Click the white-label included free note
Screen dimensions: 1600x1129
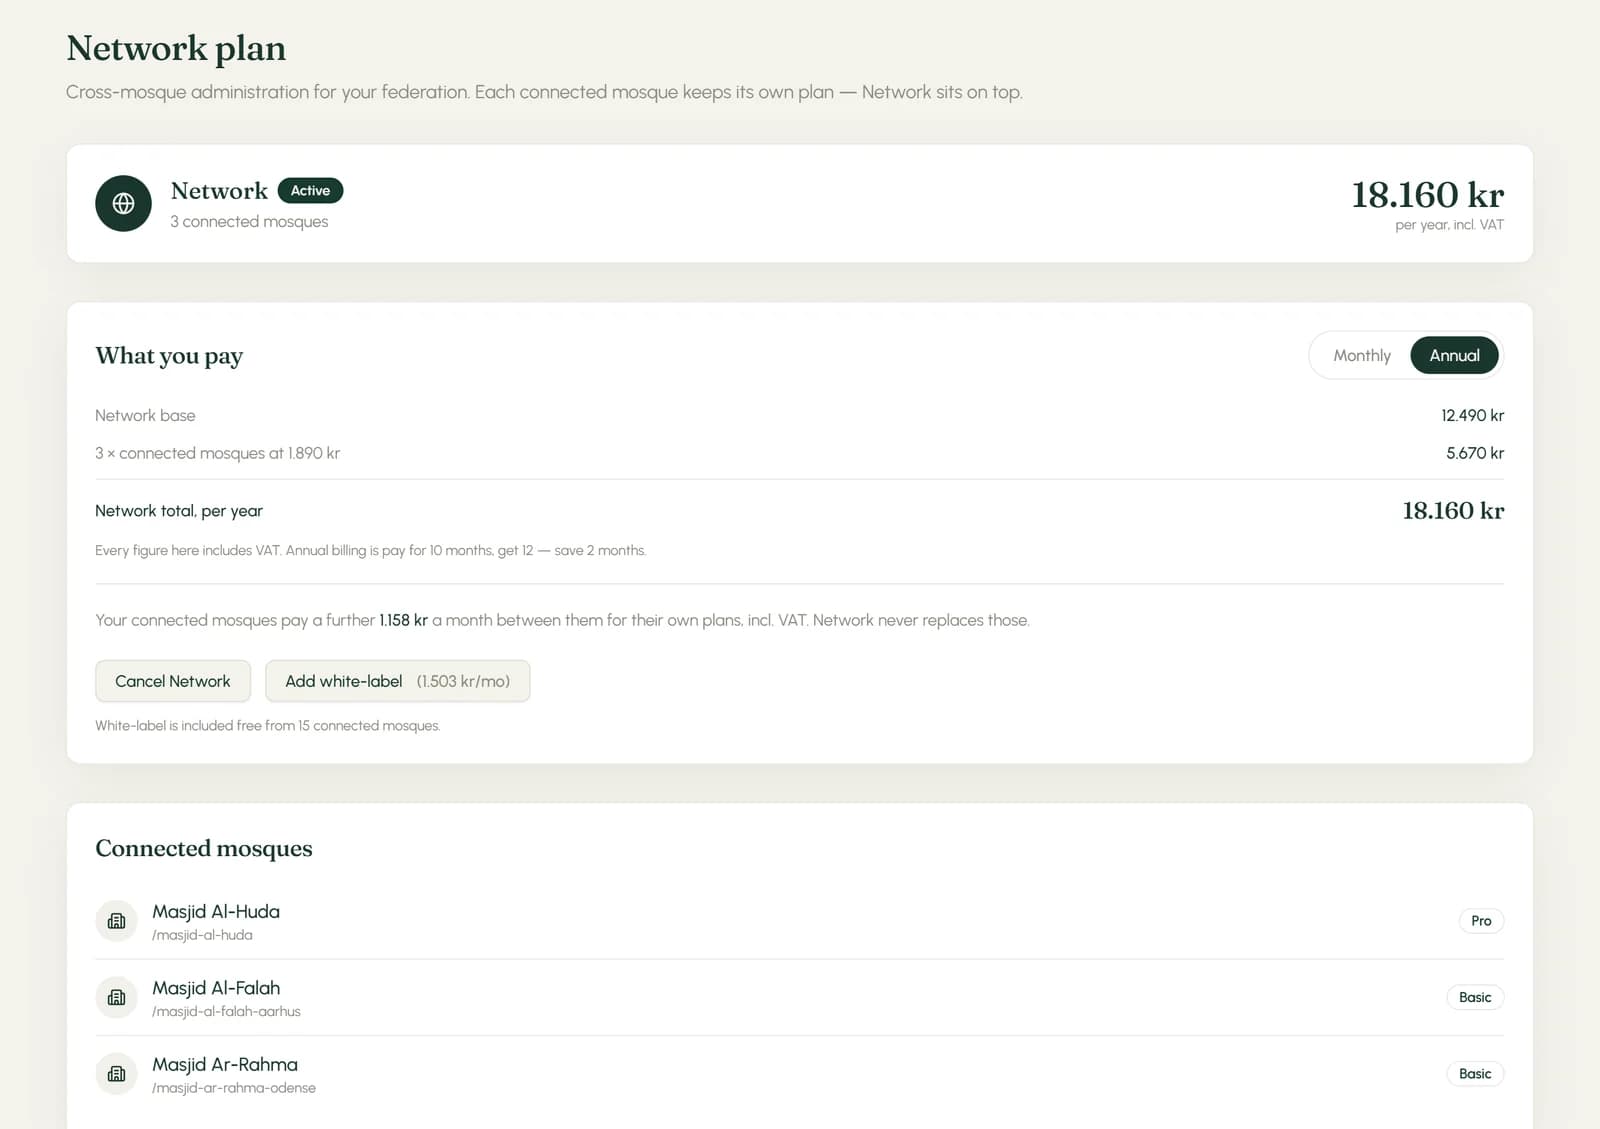268,726
